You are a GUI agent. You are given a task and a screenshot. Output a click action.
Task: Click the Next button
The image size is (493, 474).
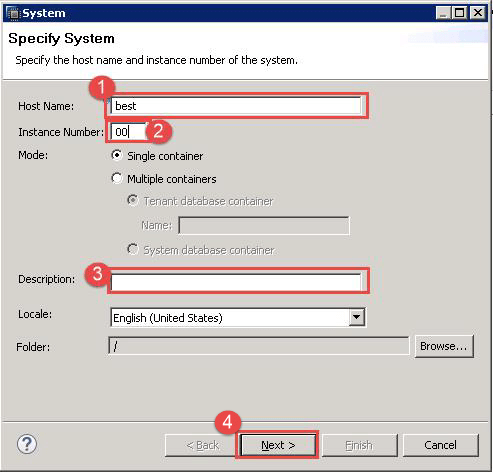(278, 445)
